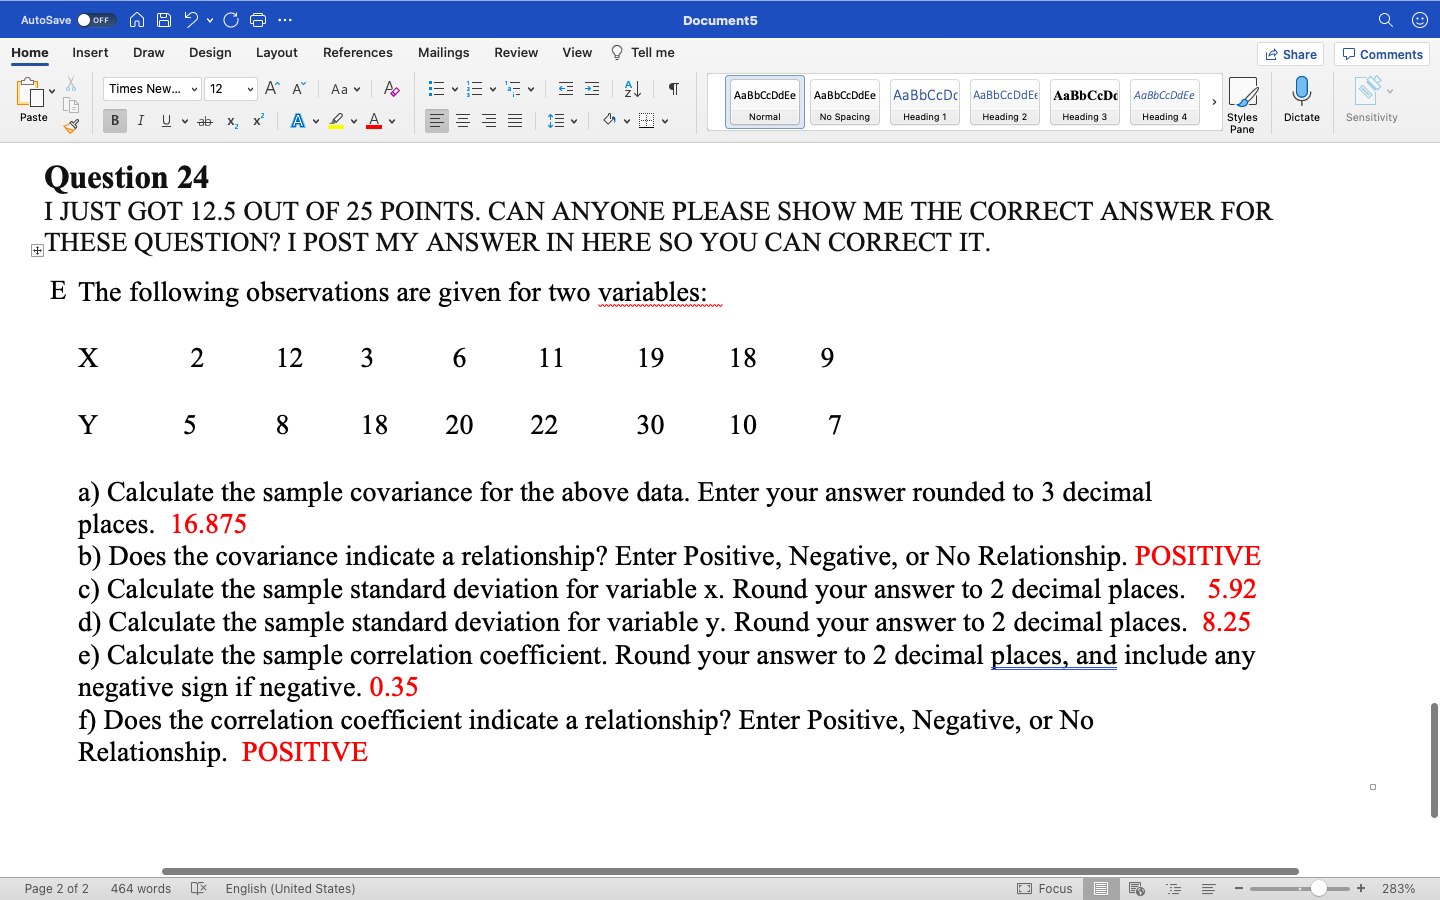The image size is (1440, 900).
Task: Print the document via printer icon
Action: 258,20
